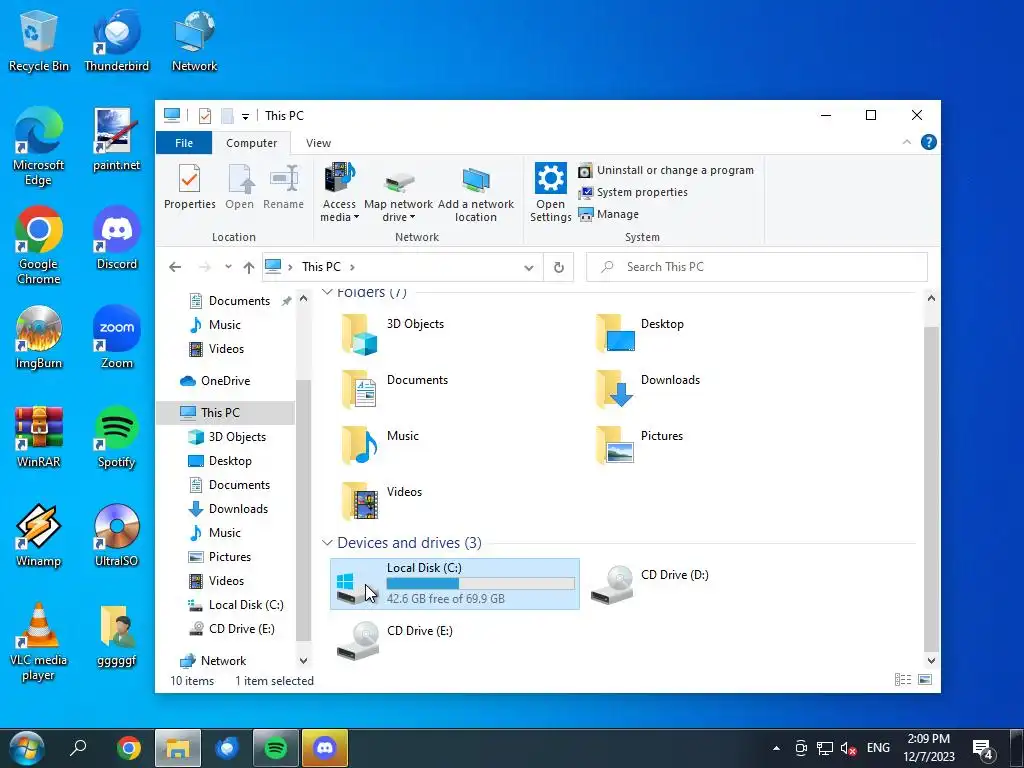Open the Access media menu
Screen dimensions: 1024x768
(339, 193)
